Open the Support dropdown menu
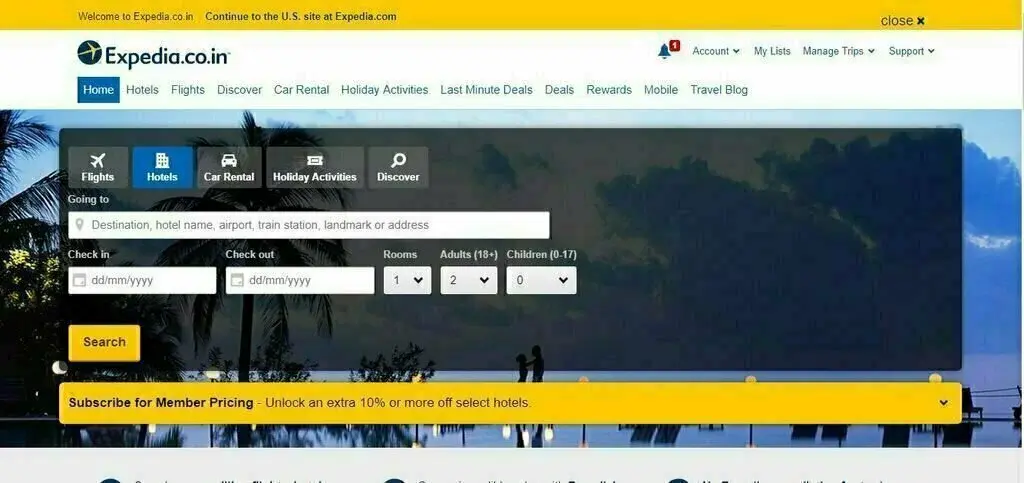1024x483 pixels. (x=912, y=51)
